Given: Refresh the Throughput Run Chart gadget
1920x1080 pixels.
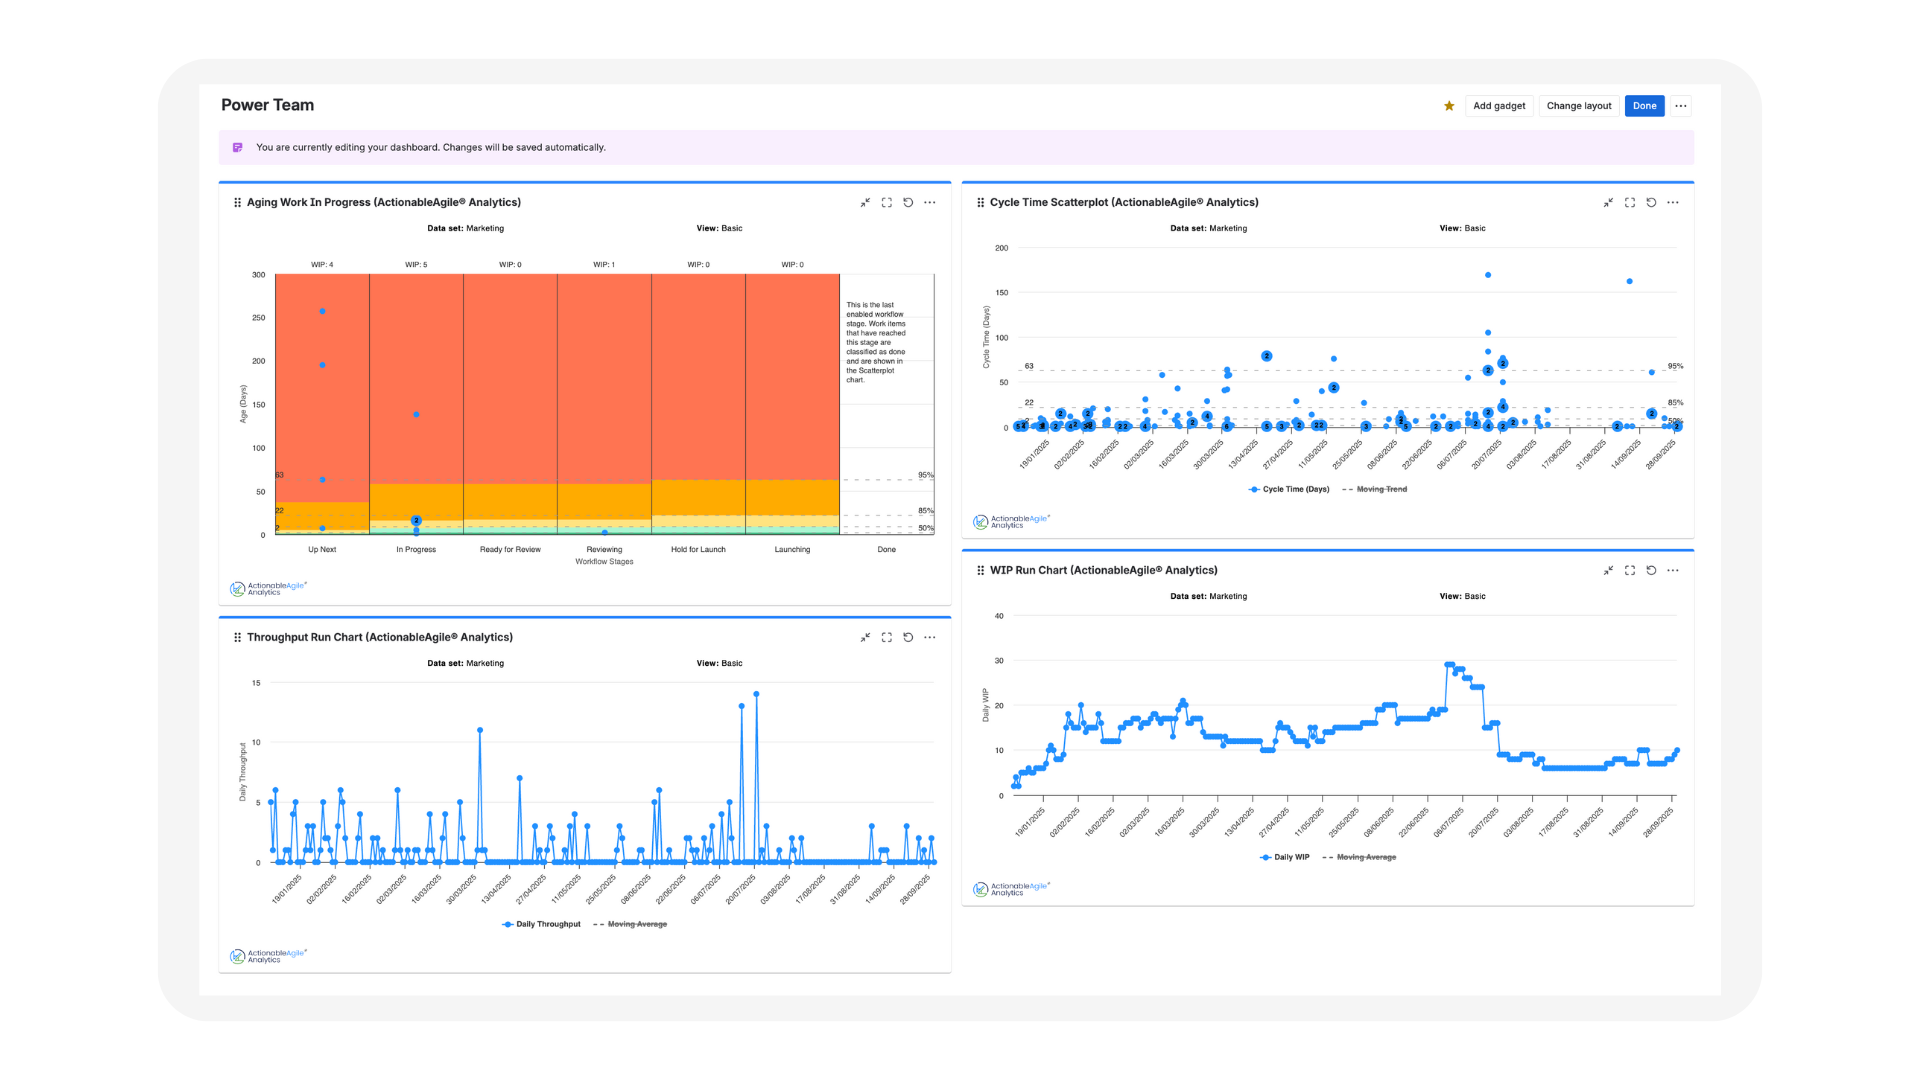Looking at the screenshot, I should pos(908,638).
